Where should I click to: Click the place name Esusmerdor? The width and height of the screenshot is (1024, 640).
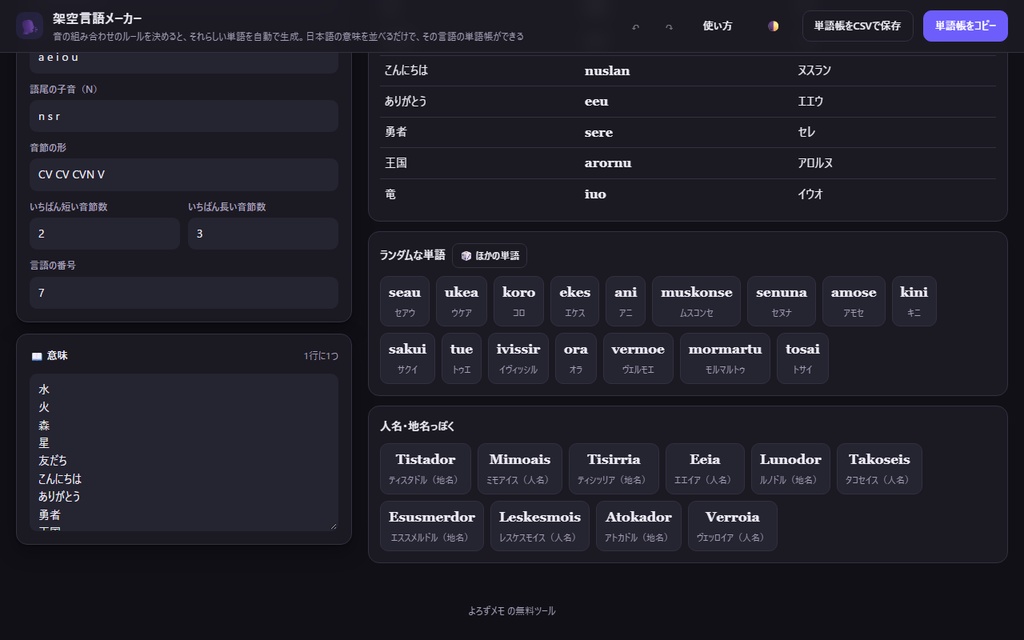[432, 526]
